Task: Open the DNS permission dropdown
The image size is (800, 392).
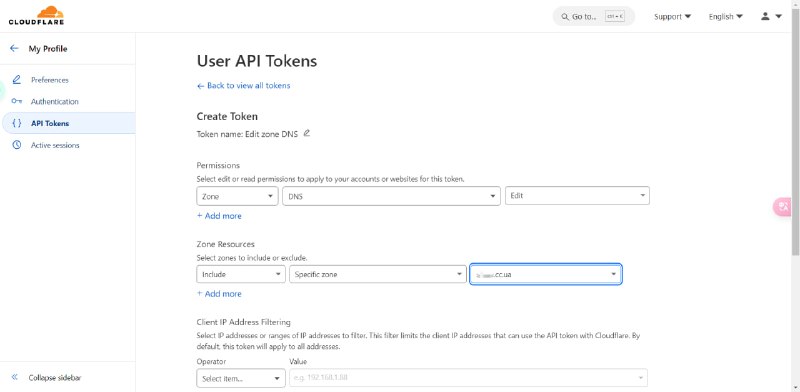Action: click(x=391, y=195)
